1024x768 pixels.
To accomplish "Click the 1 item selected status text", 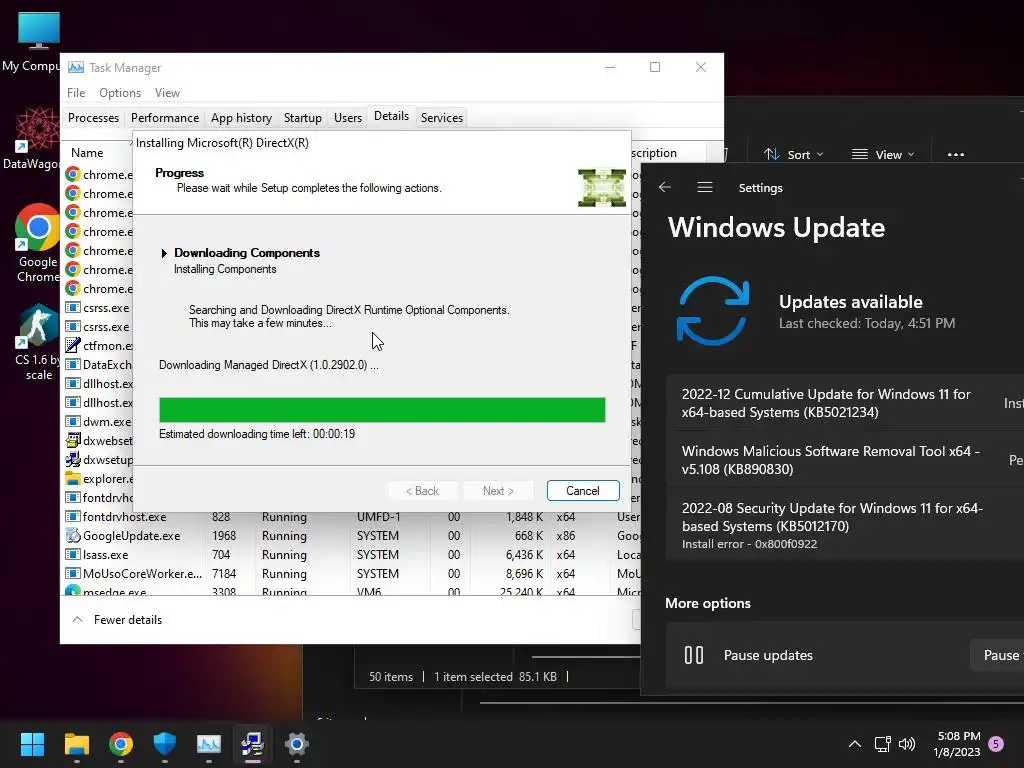I will coord(472,677).
